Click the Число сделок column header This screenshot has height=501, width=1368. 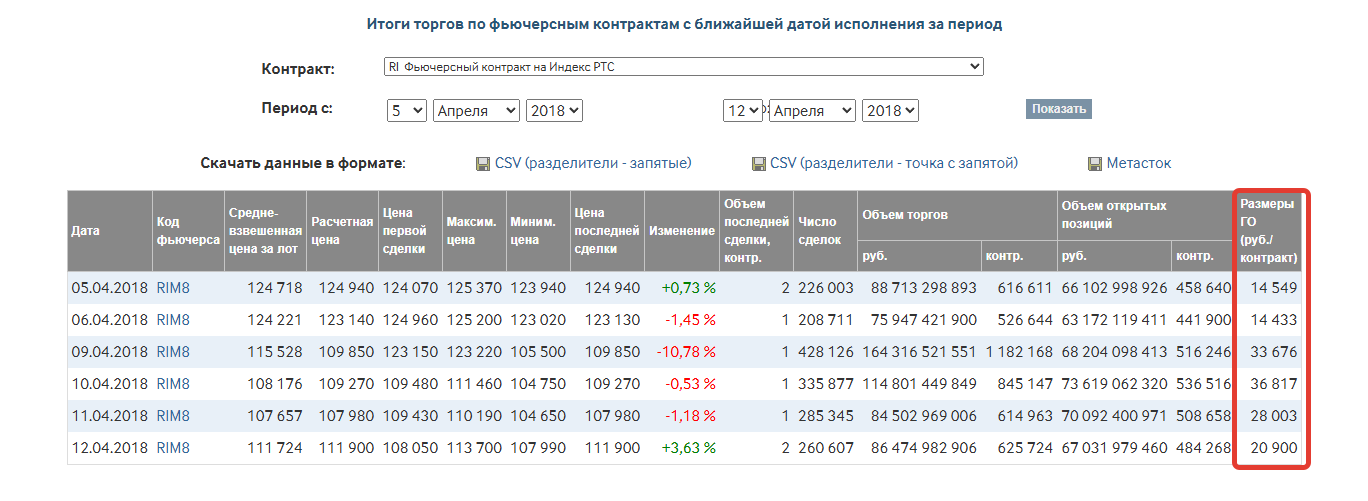click(x=826, y=231)
